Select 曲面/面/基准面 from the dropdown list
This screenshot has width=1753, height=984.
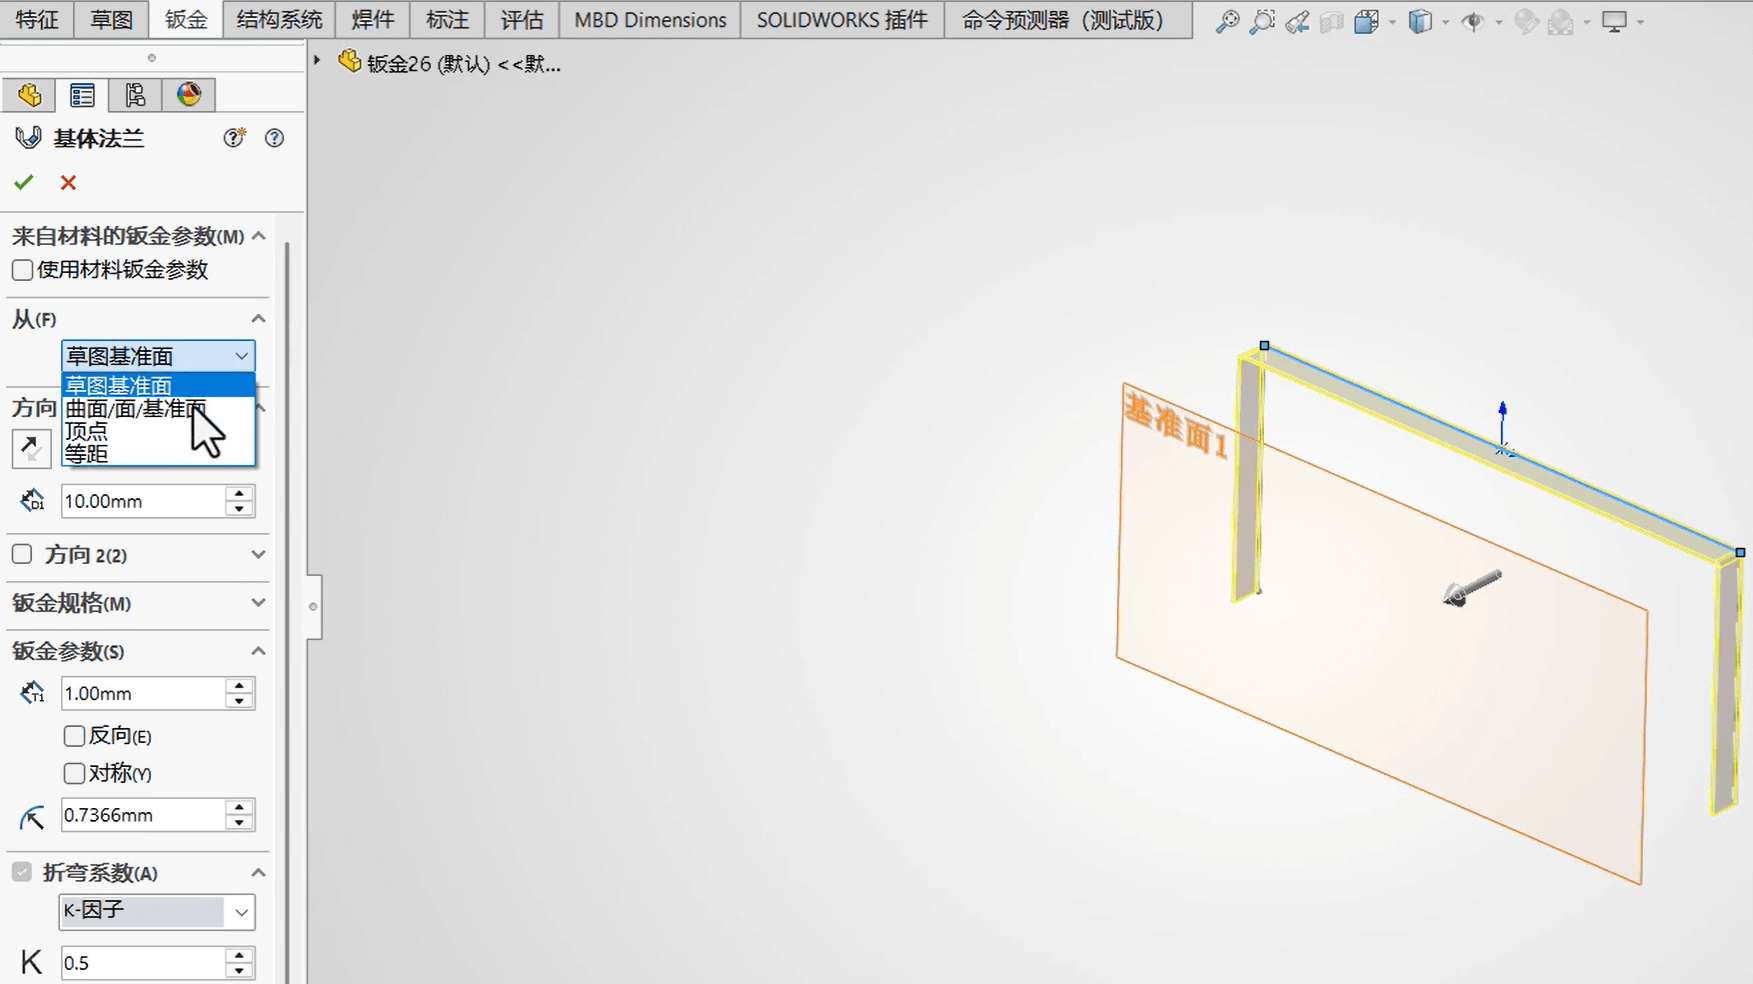coord(135,409)
